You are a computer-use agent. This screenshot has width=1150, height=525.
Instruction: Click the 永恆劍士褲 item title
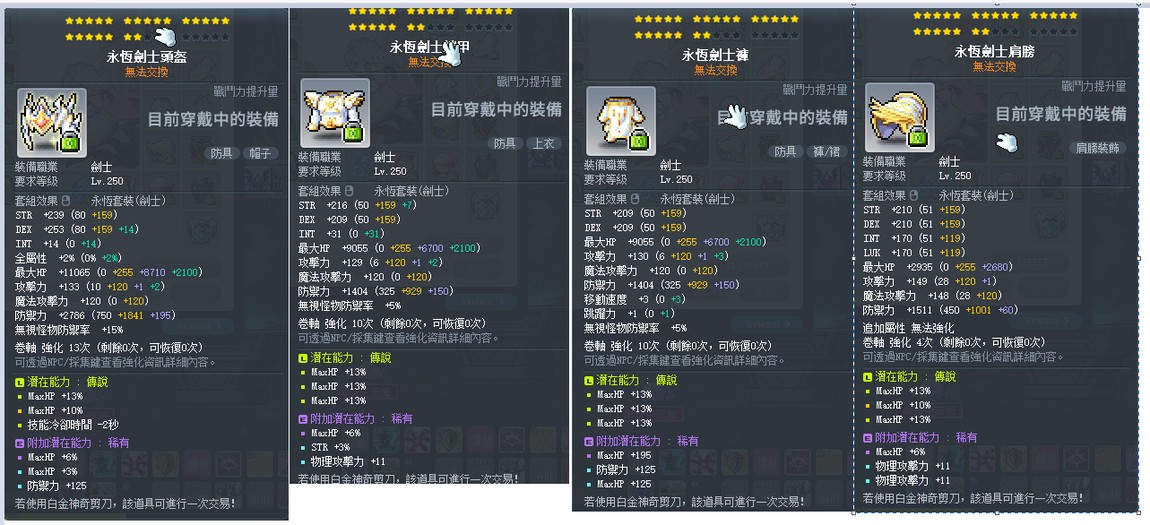[715, 55]
